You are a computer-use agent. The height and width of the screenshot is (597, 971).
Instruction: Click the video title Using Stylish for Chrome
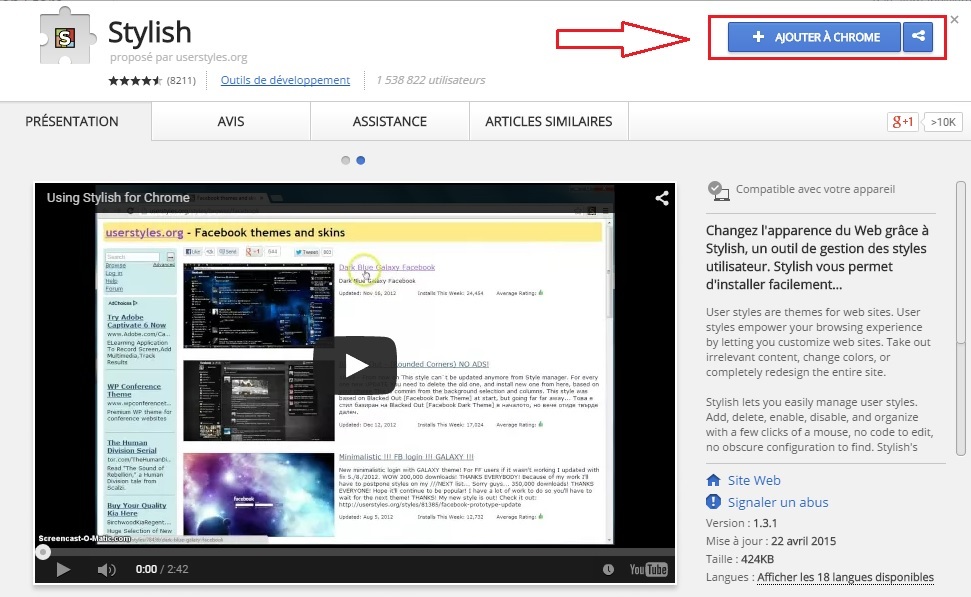[x=118, y=198]
